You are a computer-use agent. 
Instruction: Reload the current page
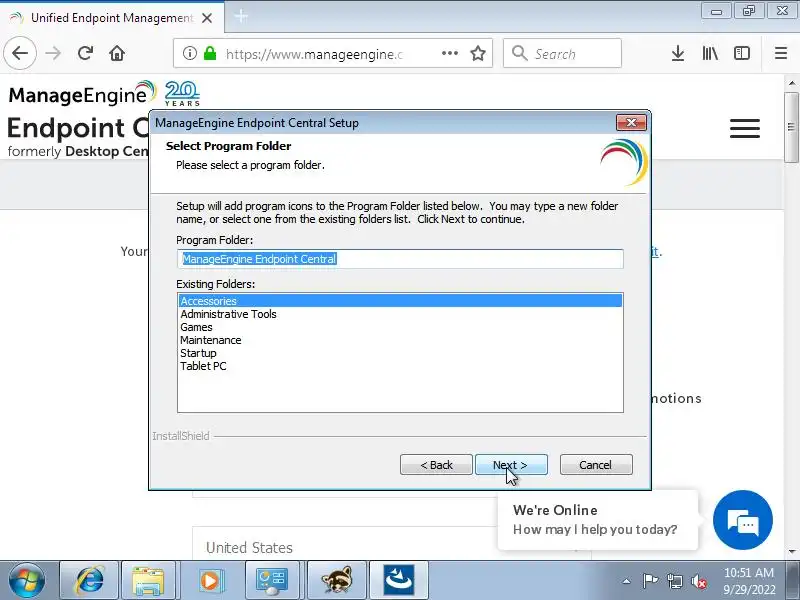[x=85, y=53]
